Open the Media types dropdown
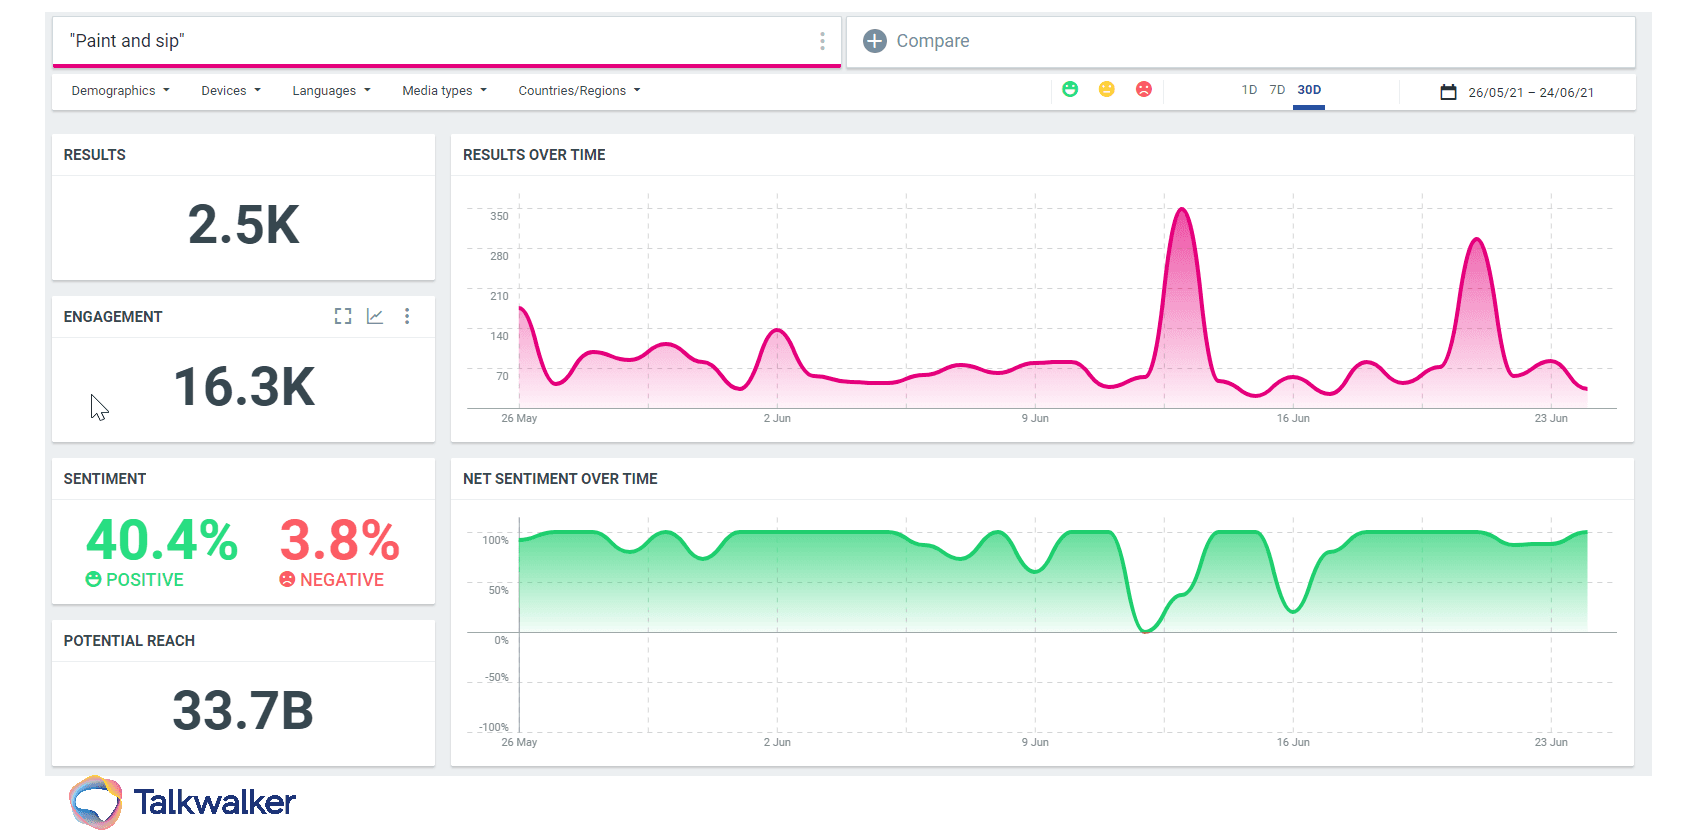The width and height of the screenshot is (1681, 835). point(444,91)
